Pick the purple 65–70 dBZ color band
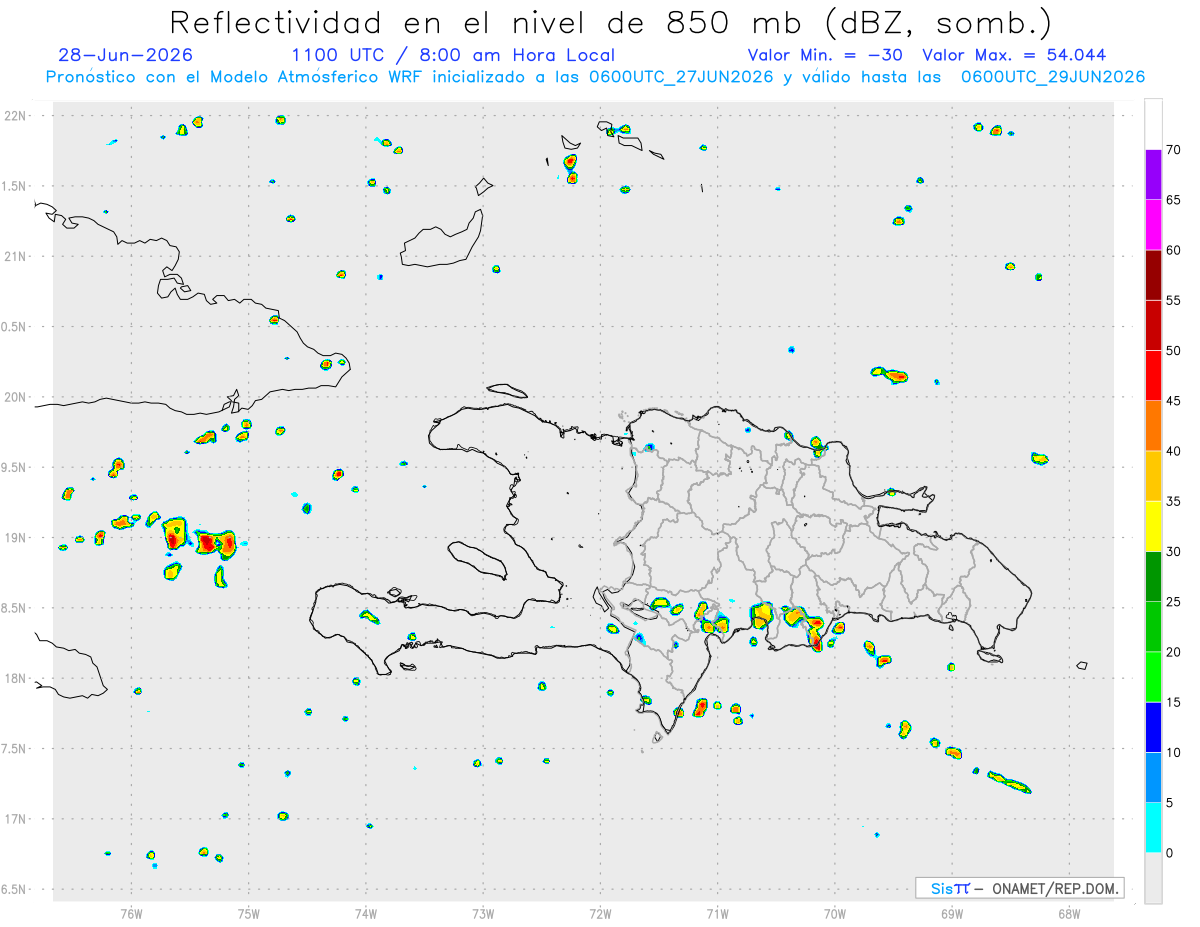This screenshot has height=927, width=1200. 1153,175
